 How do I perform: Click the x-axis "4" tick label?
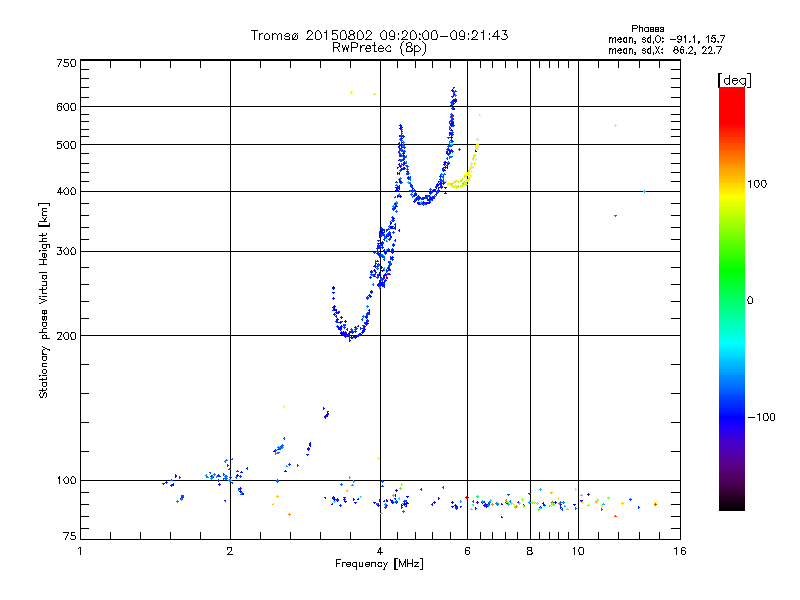click(x=380, y=551)
